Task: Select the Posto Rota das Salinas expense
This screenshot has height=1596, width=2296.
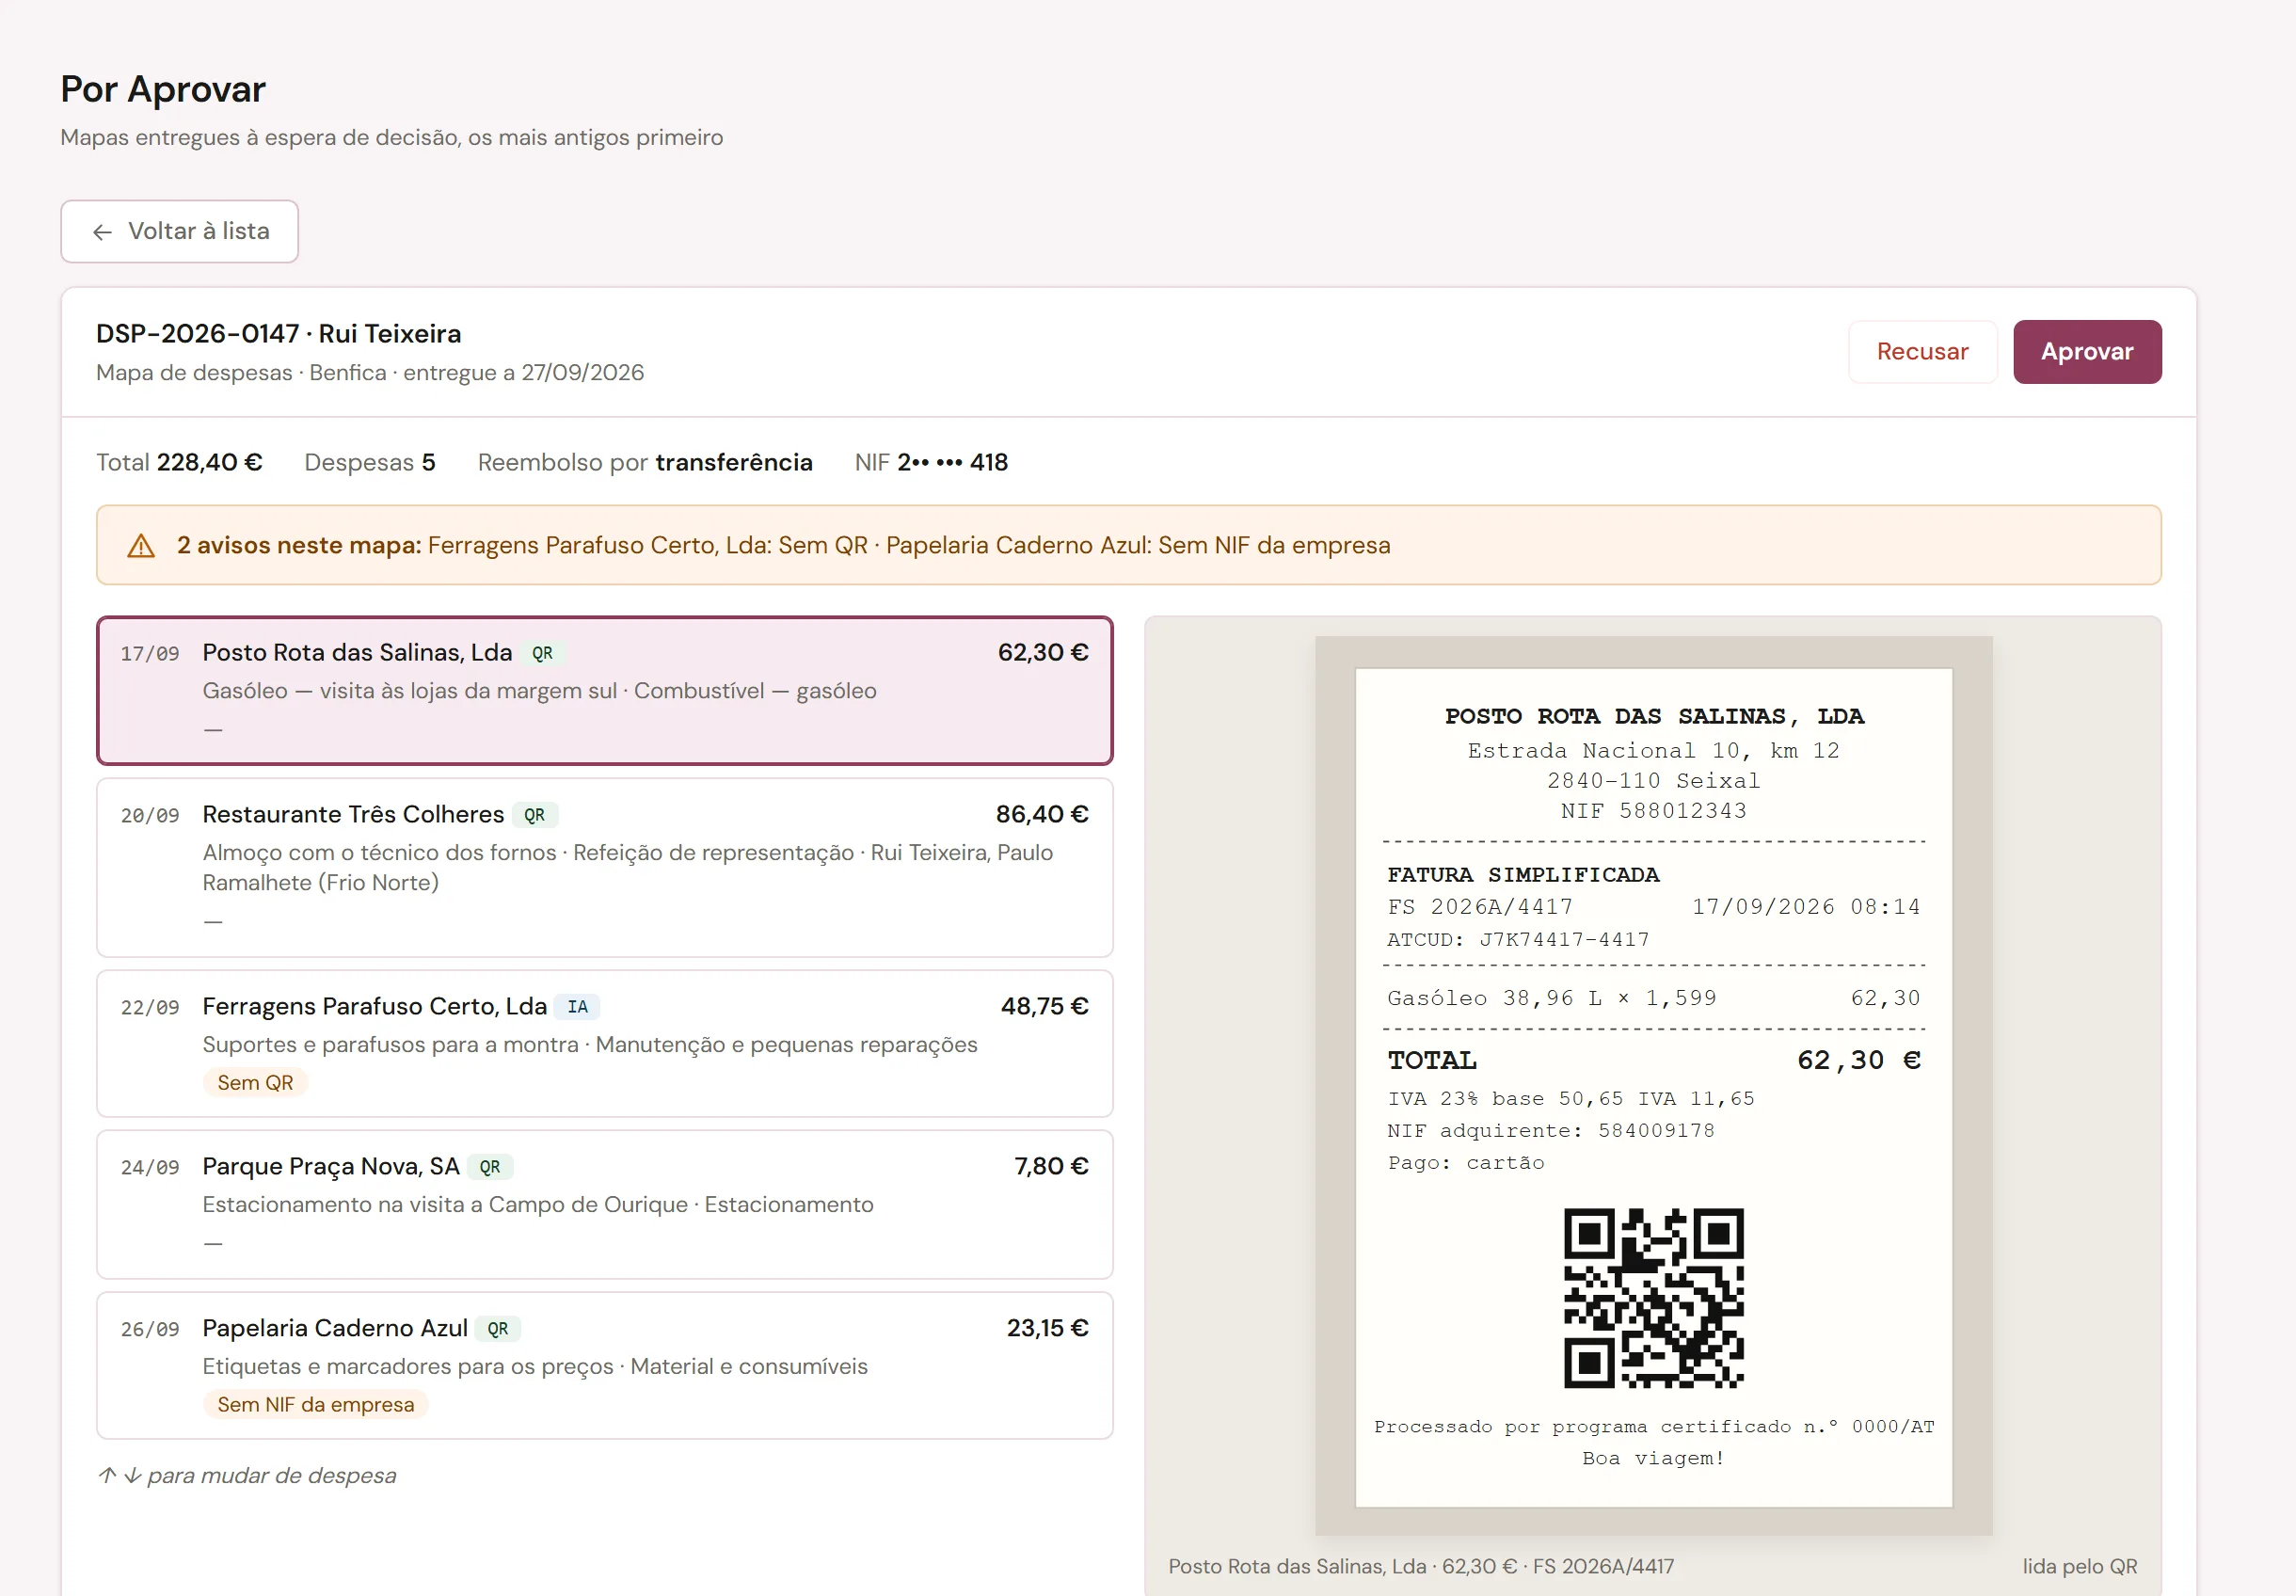Action: 605,691
